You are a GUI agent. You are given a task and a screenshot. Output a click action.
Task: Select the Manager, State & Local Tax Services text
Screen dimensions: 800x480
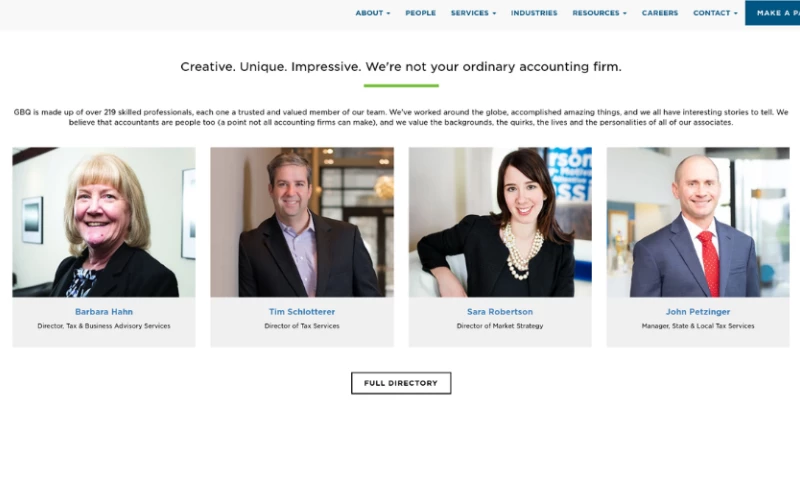tap(698, 326)
